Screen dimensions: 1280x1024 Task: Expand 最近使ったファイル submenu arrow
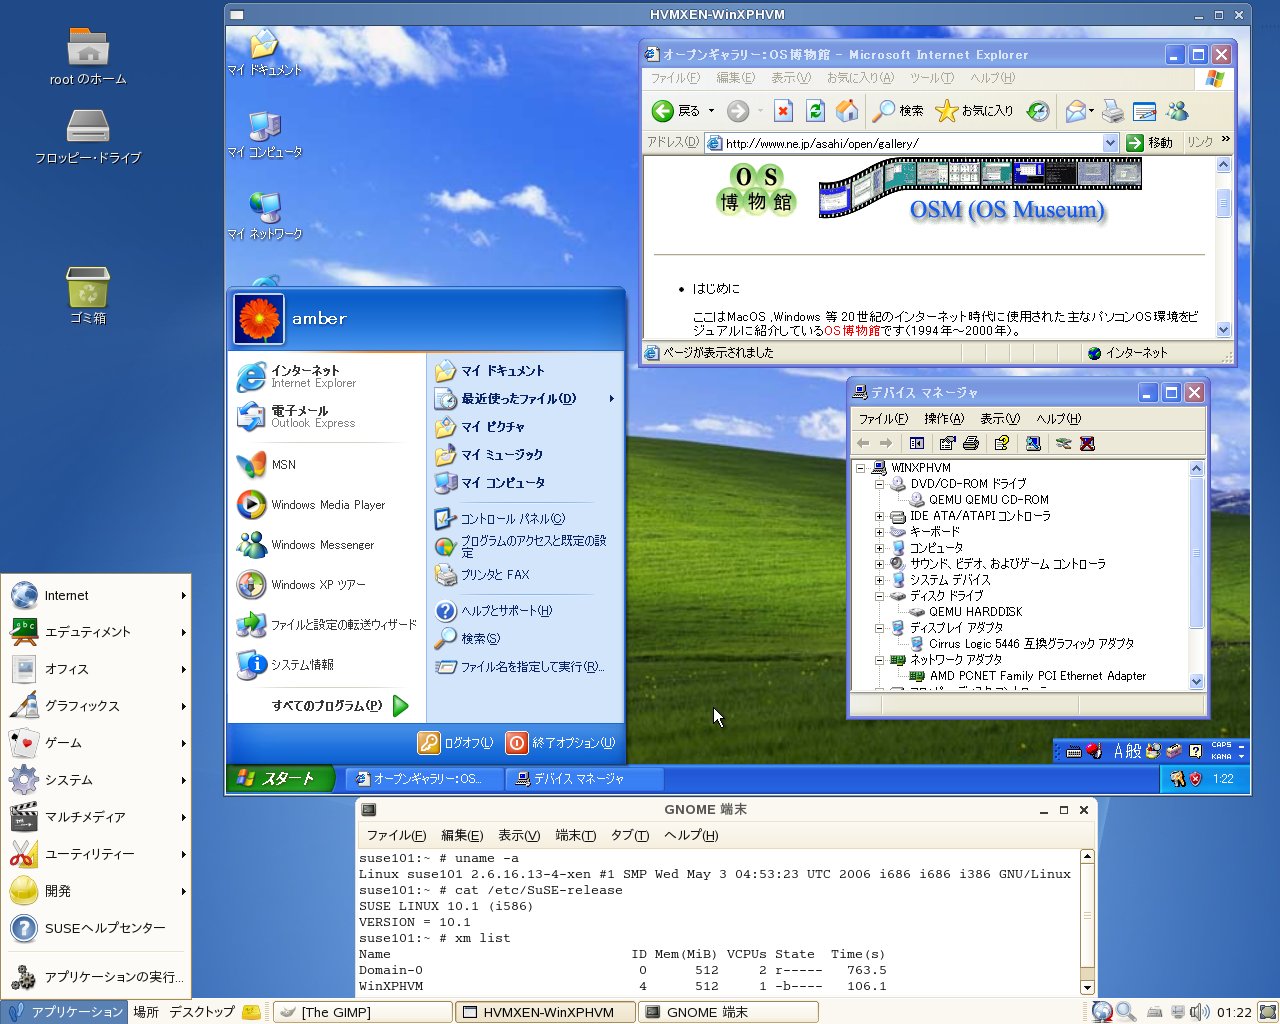(x=611, y=399)
